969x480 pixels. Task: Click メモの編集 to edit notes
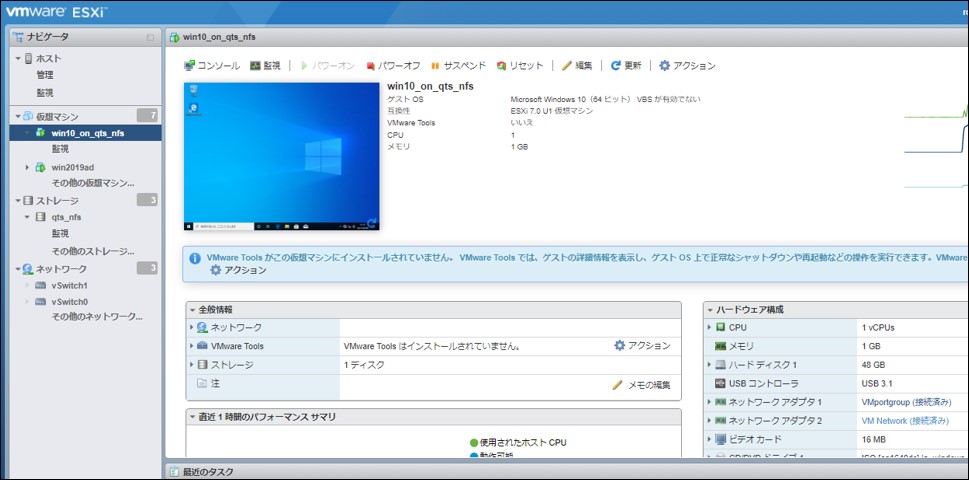(x=641, y=385)
